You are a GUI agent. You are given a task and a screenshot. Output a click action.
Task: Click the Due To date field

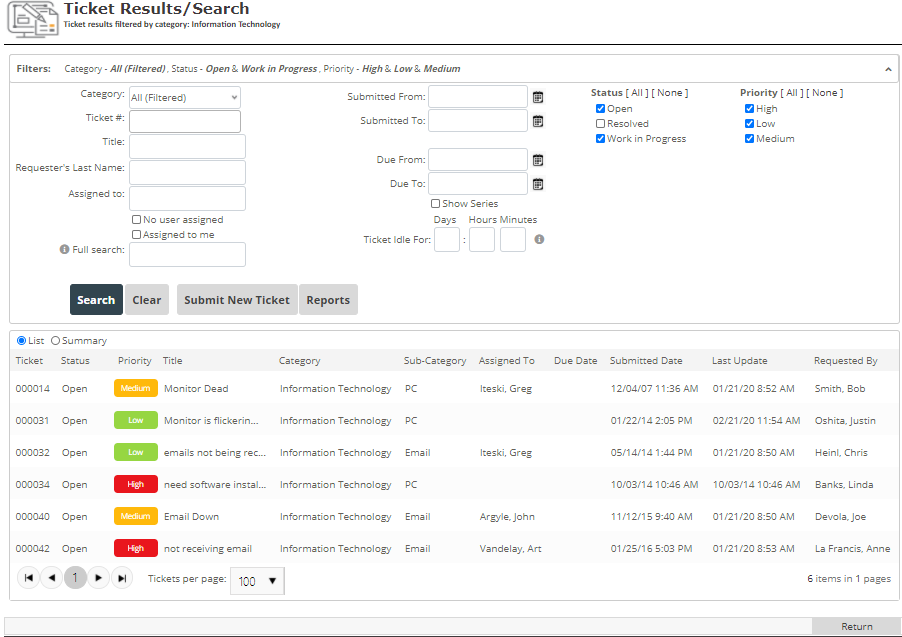click(x=478, y=184)
